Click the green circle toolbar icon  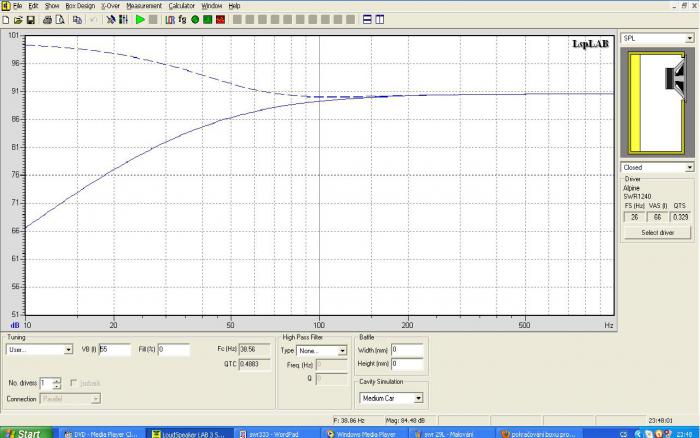point(195,20)
